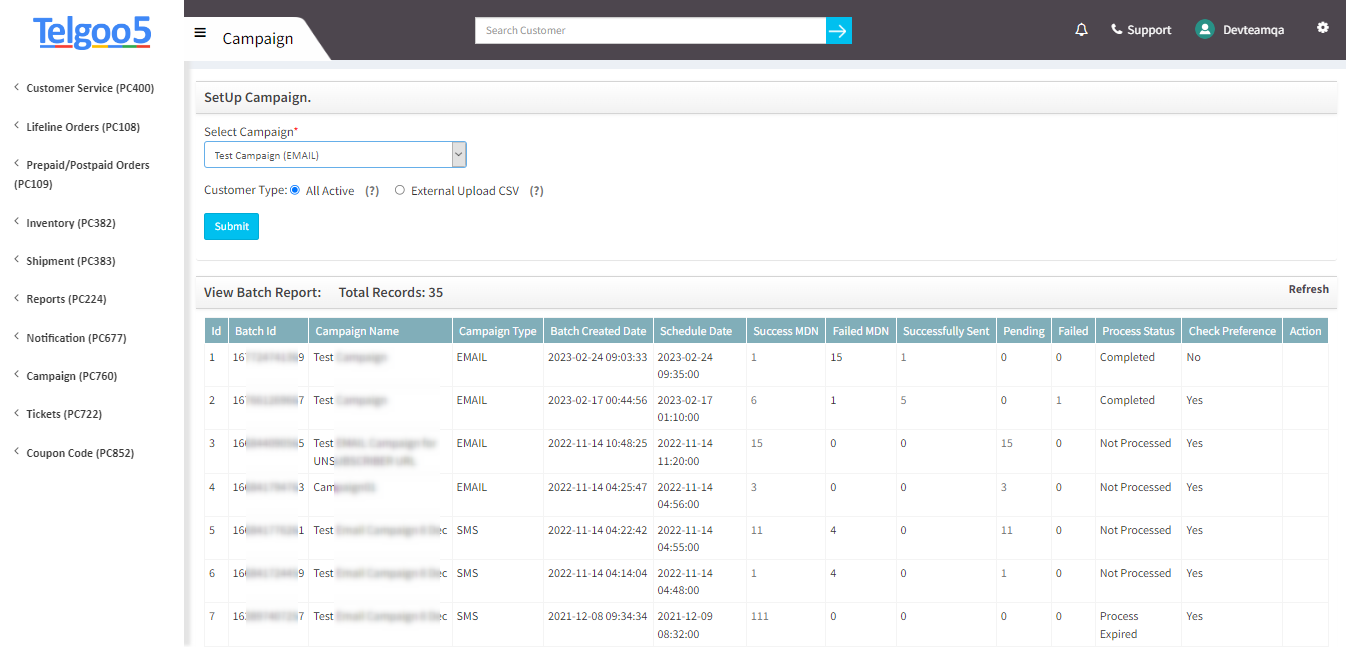Screen dimensions: 1346x647
Task: Open the hamburger navigation menu
Action: (199, 31)
